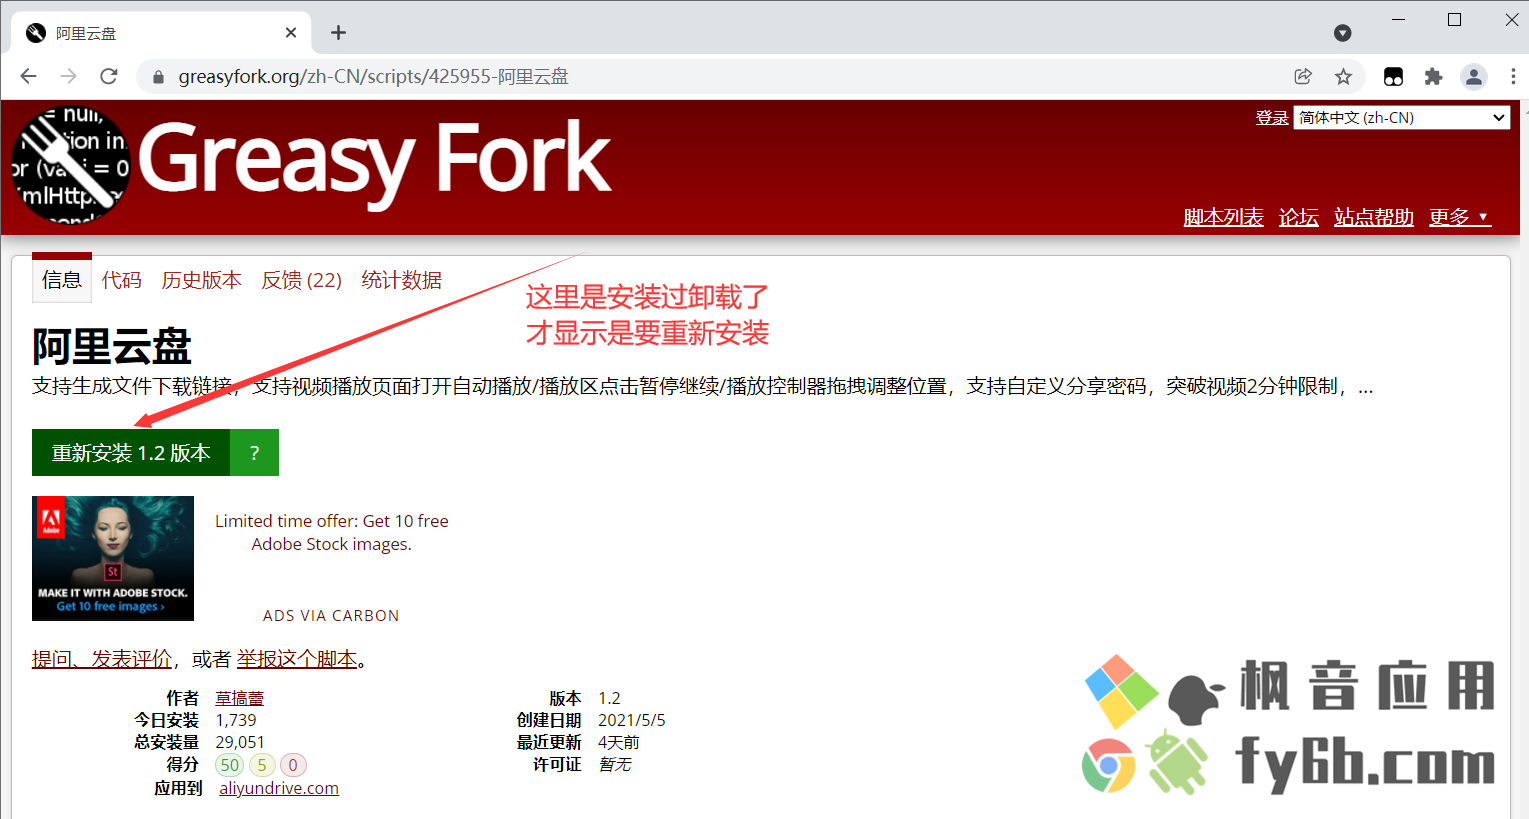Switch to the 代码 tab
The image size is (1529, 819).
click(122, 280)
